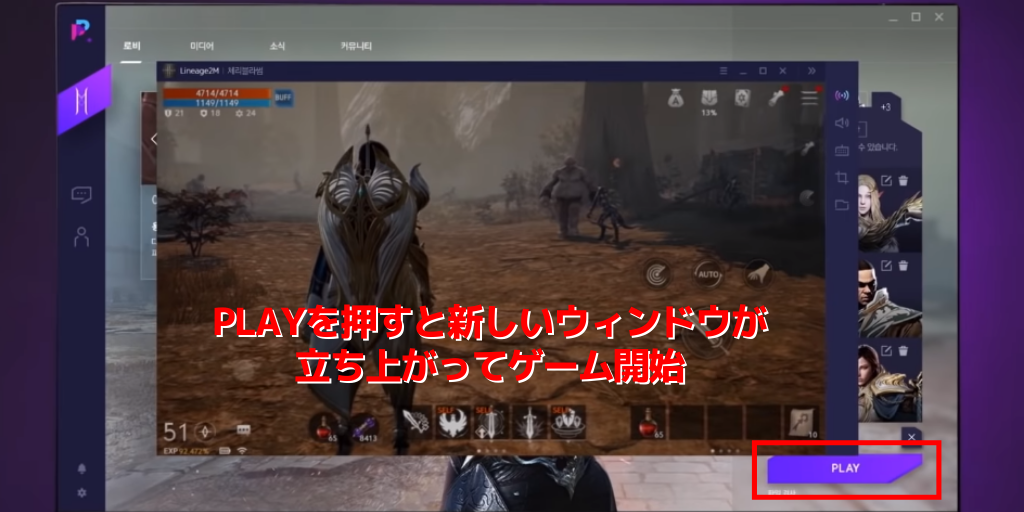The height and width of the screenshot is (512, 1024).
Task: Tap the pickup hand button
Action: pyautogui.click(x=759, y=273)
